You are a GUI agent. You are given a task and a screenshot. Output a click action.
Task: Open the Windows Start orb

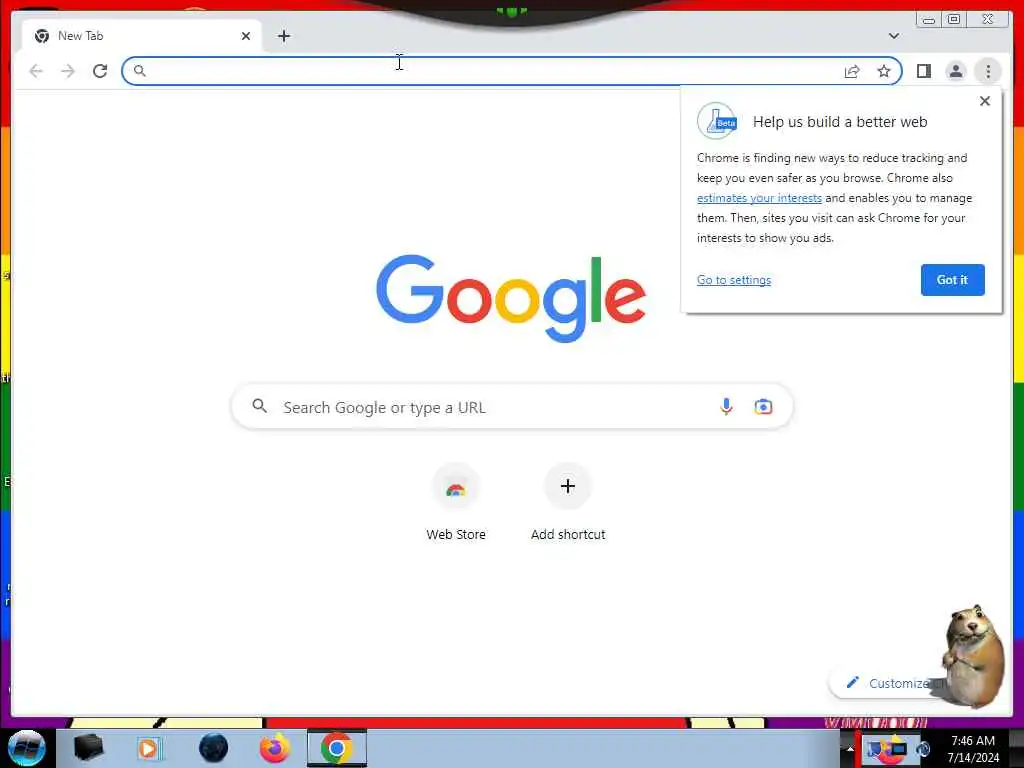coord(26,748)
